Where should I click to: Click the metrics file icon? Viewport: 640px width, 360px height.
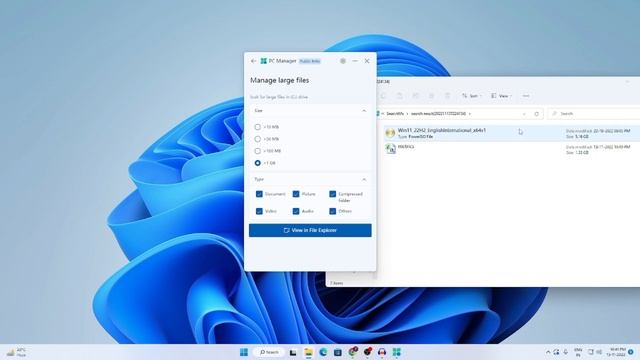tap(391, 149)
